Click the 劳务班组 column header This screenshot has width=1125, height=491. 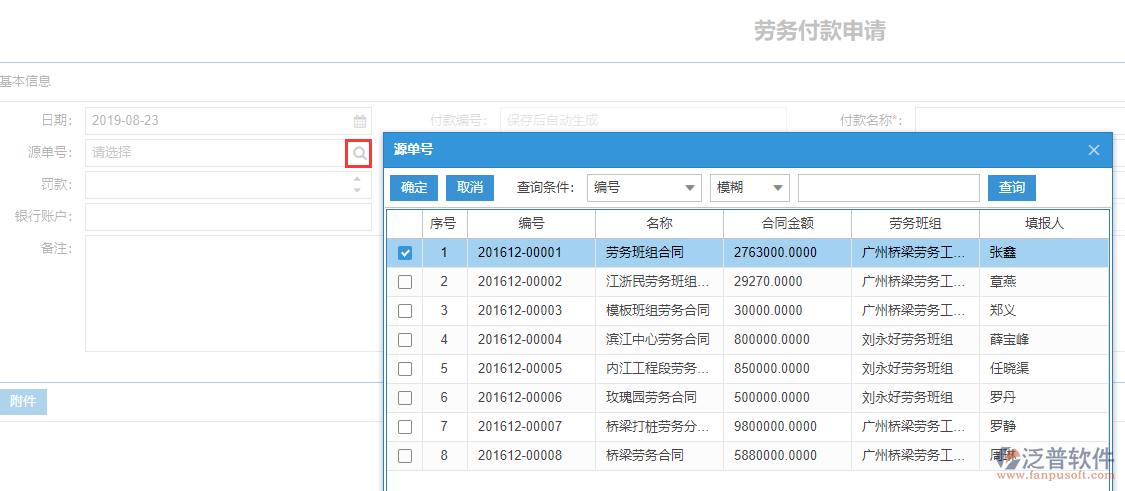[915, 224]
